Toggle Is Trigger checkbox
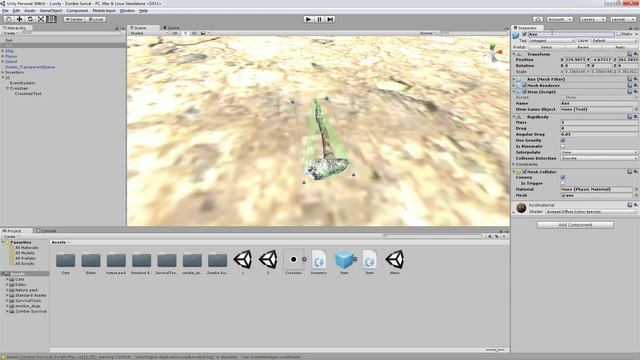The width and height of the screenshot is (640, 360). click(x=563, y=183)
